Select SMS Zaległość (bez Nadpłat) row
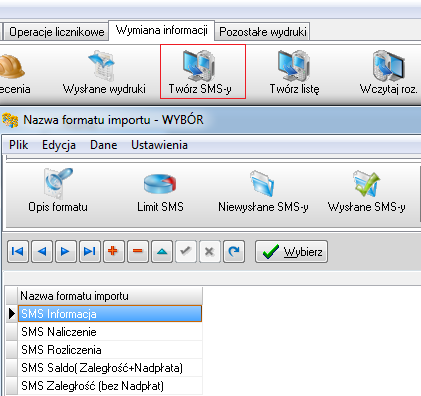421x396 pixels. click(110, 386)
